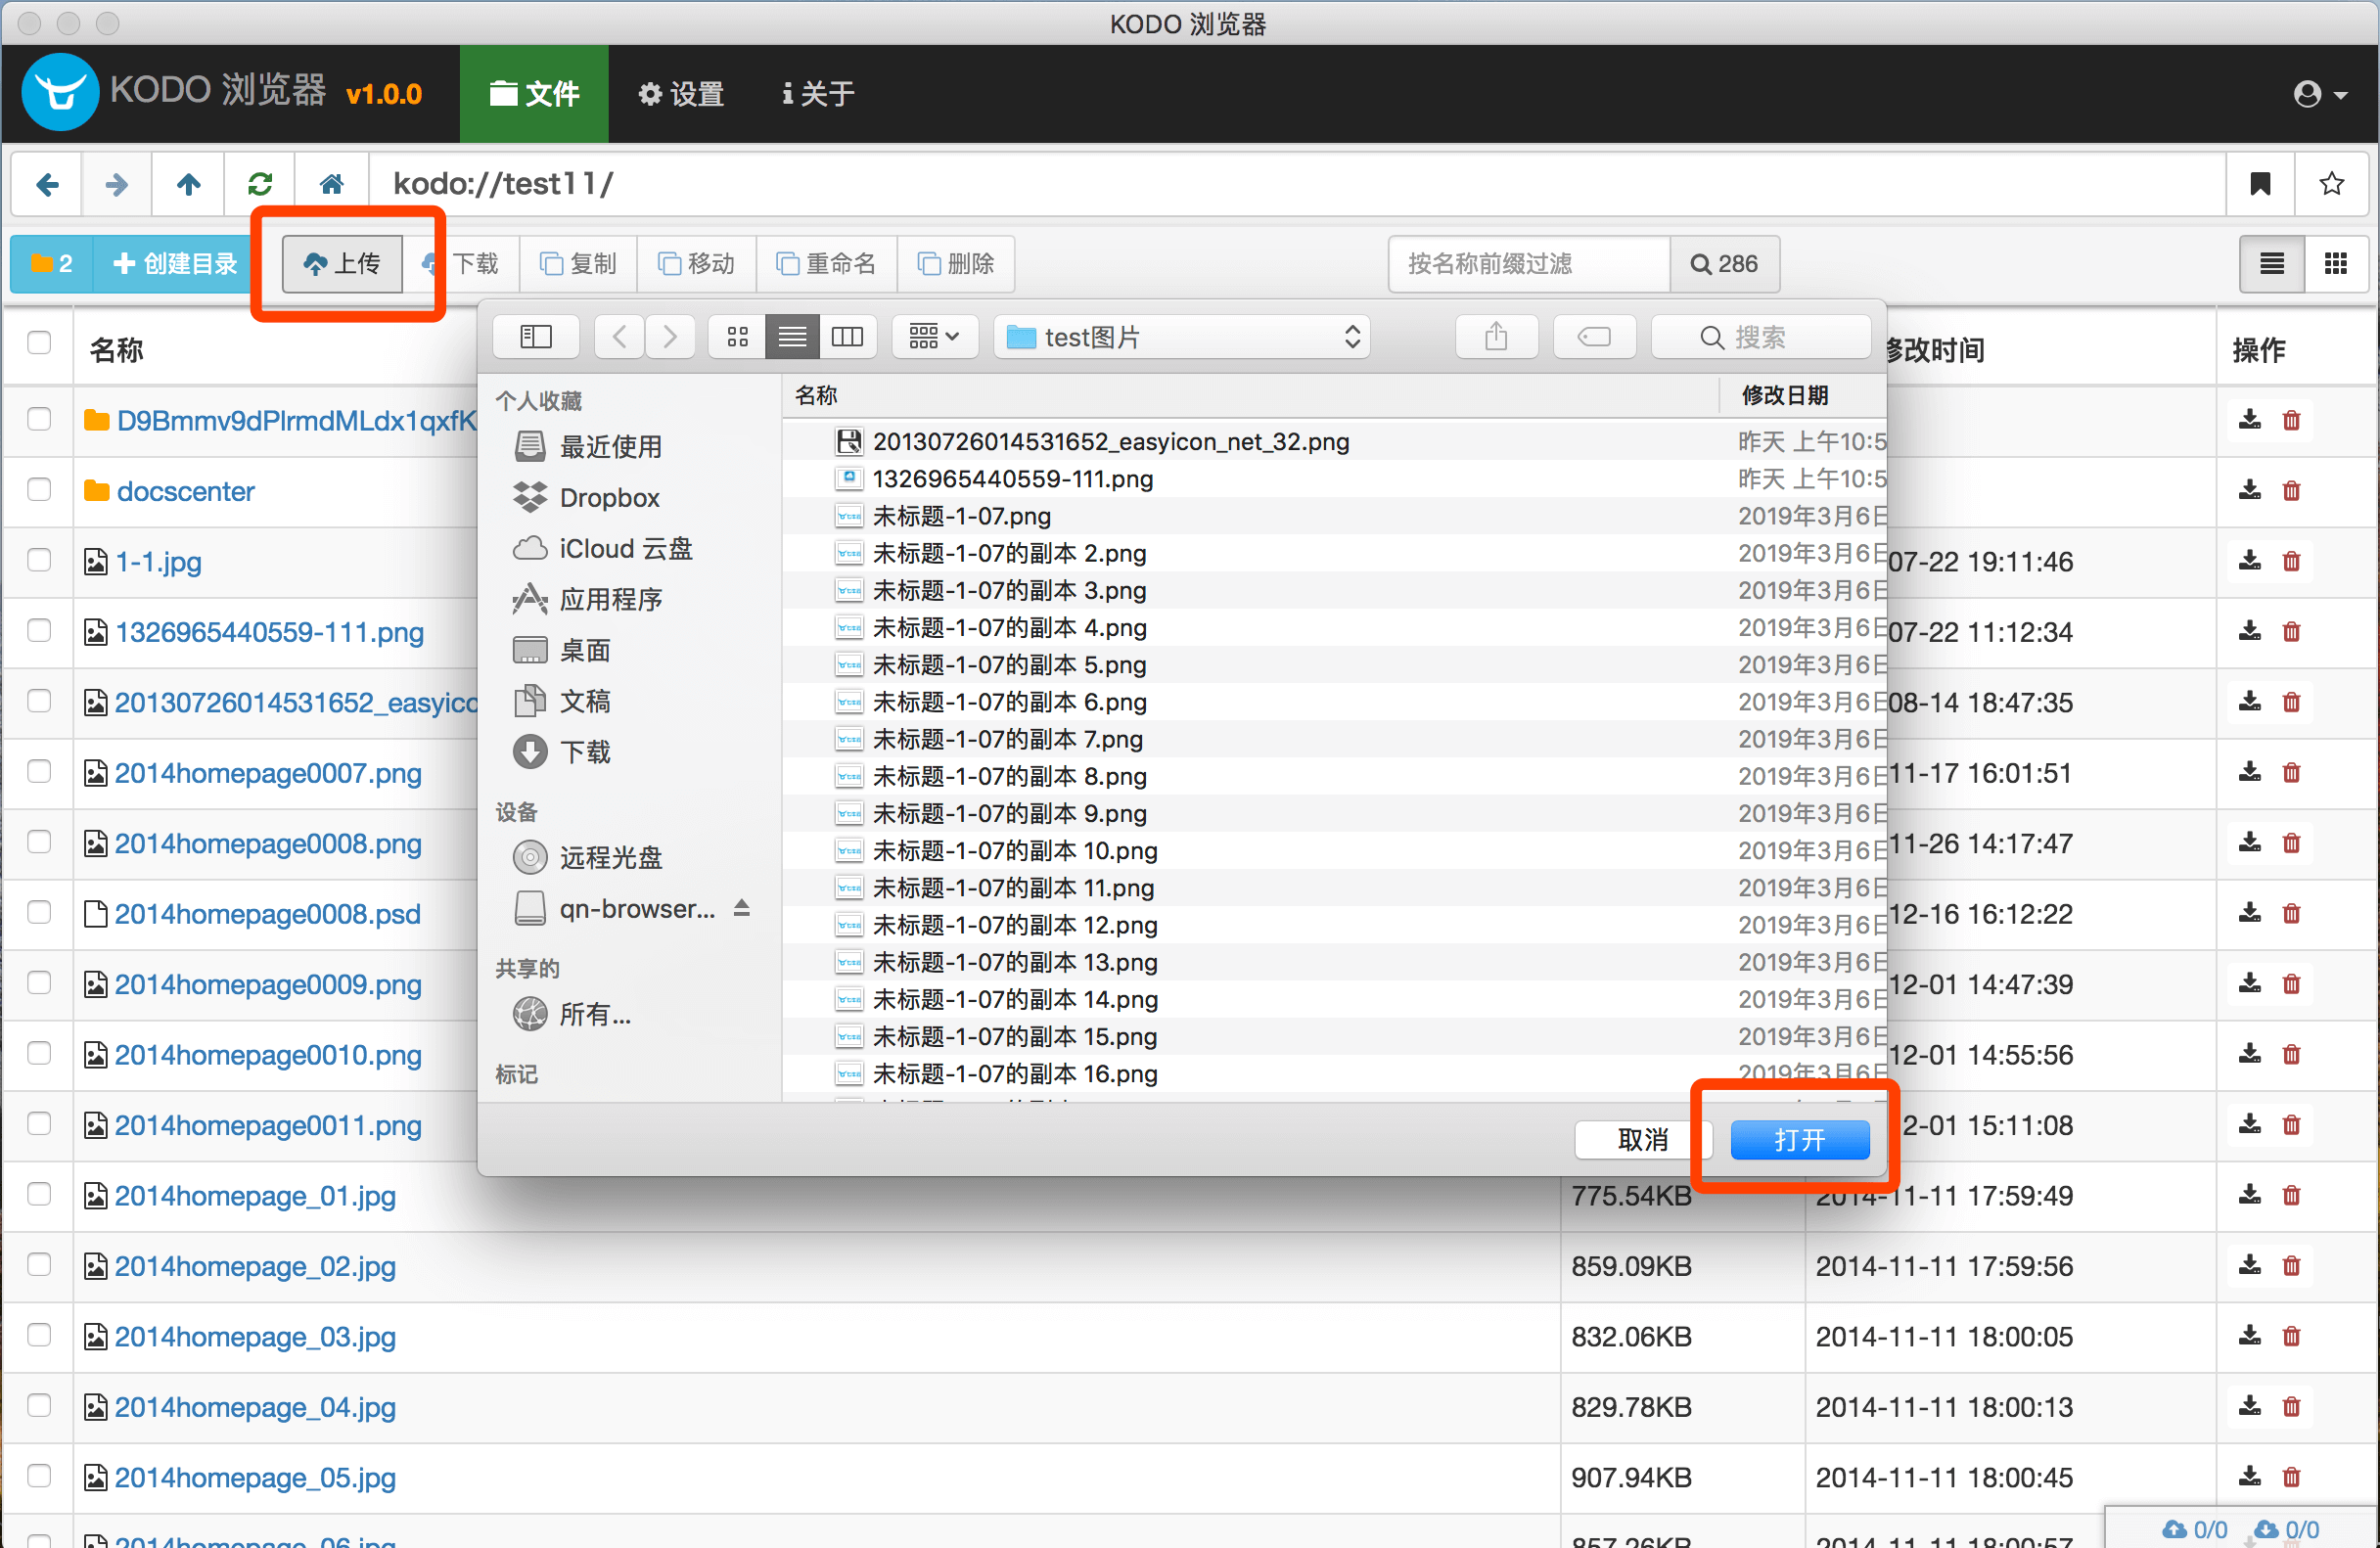Download the docscenter folder via row icon
The image size is (2380, 1548).
pos(2250,490)
